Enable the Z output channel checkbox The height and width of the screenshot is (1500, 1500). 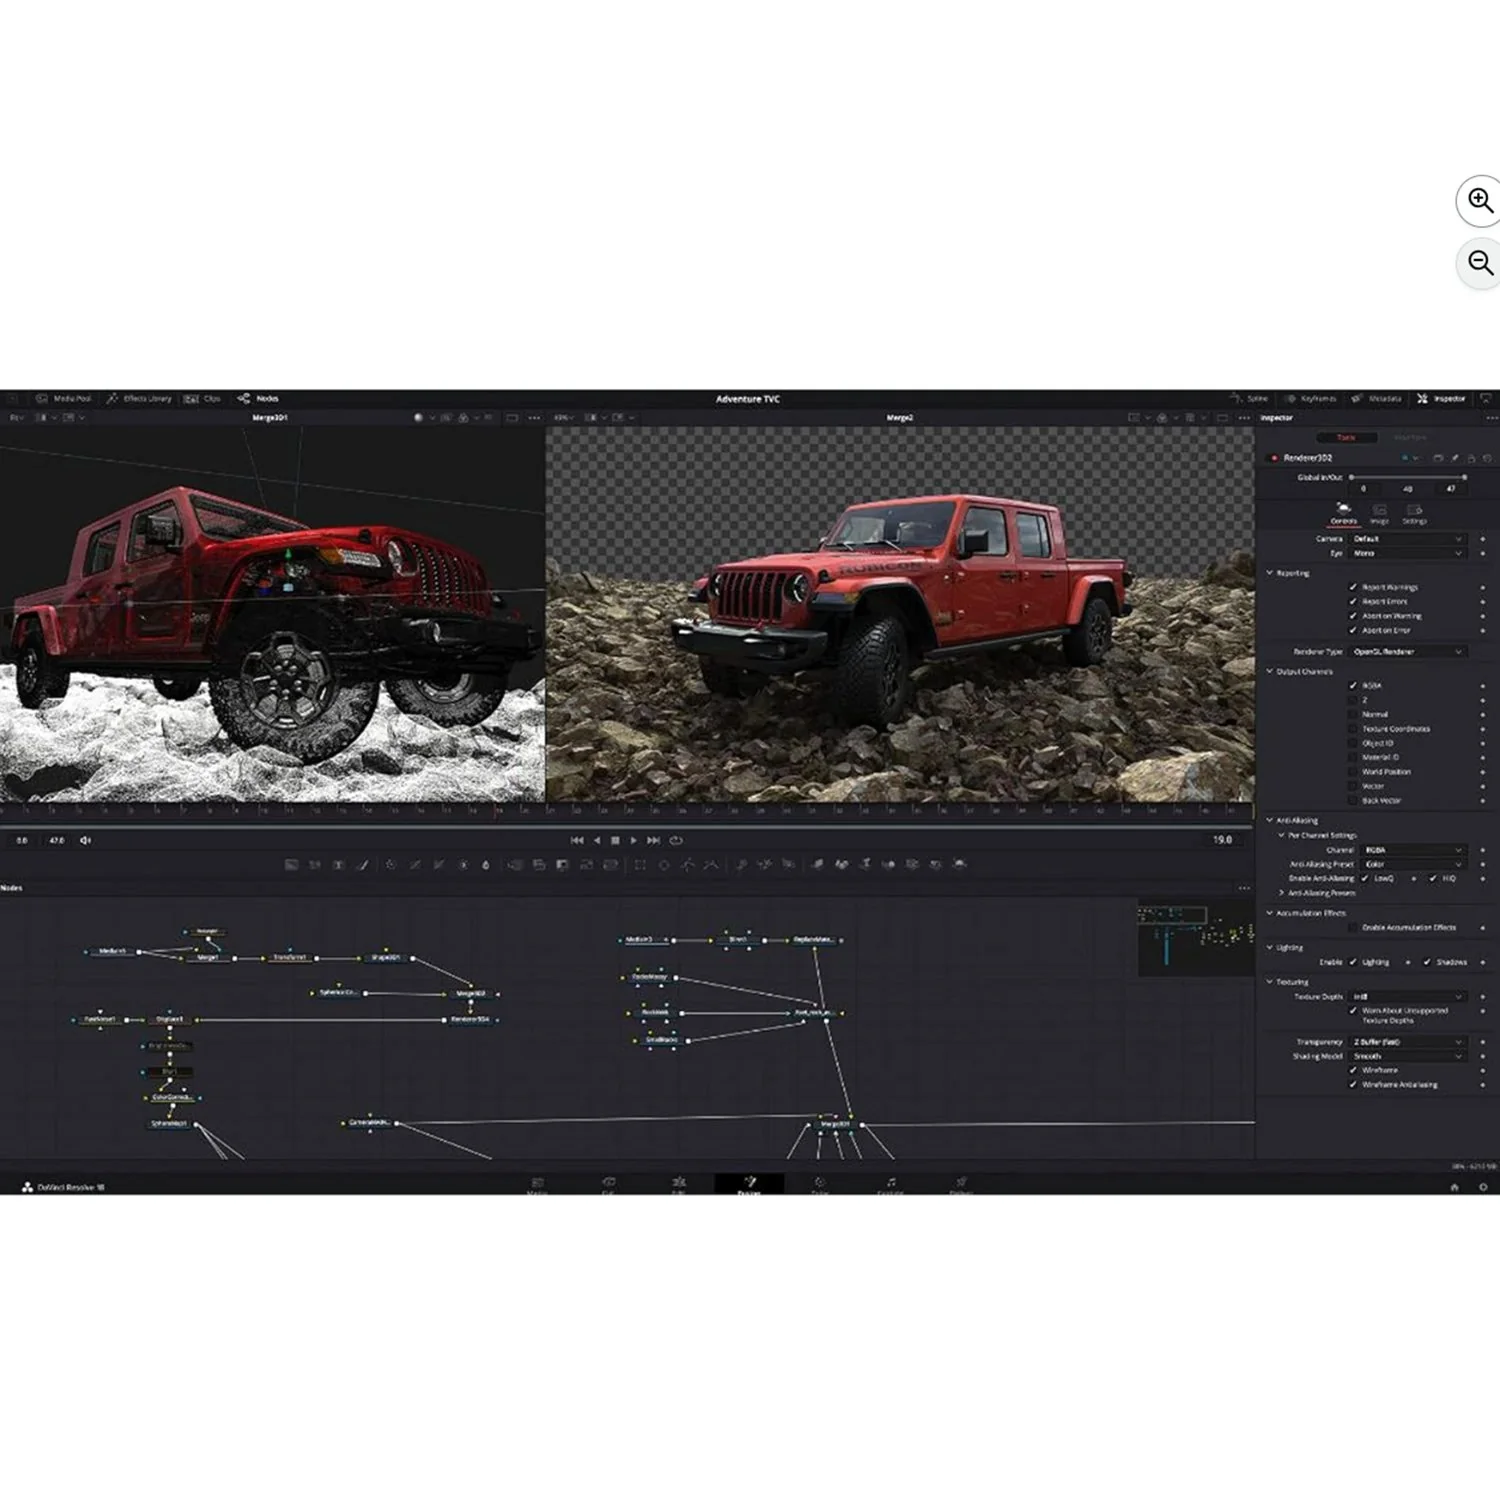coord(1353,700)
